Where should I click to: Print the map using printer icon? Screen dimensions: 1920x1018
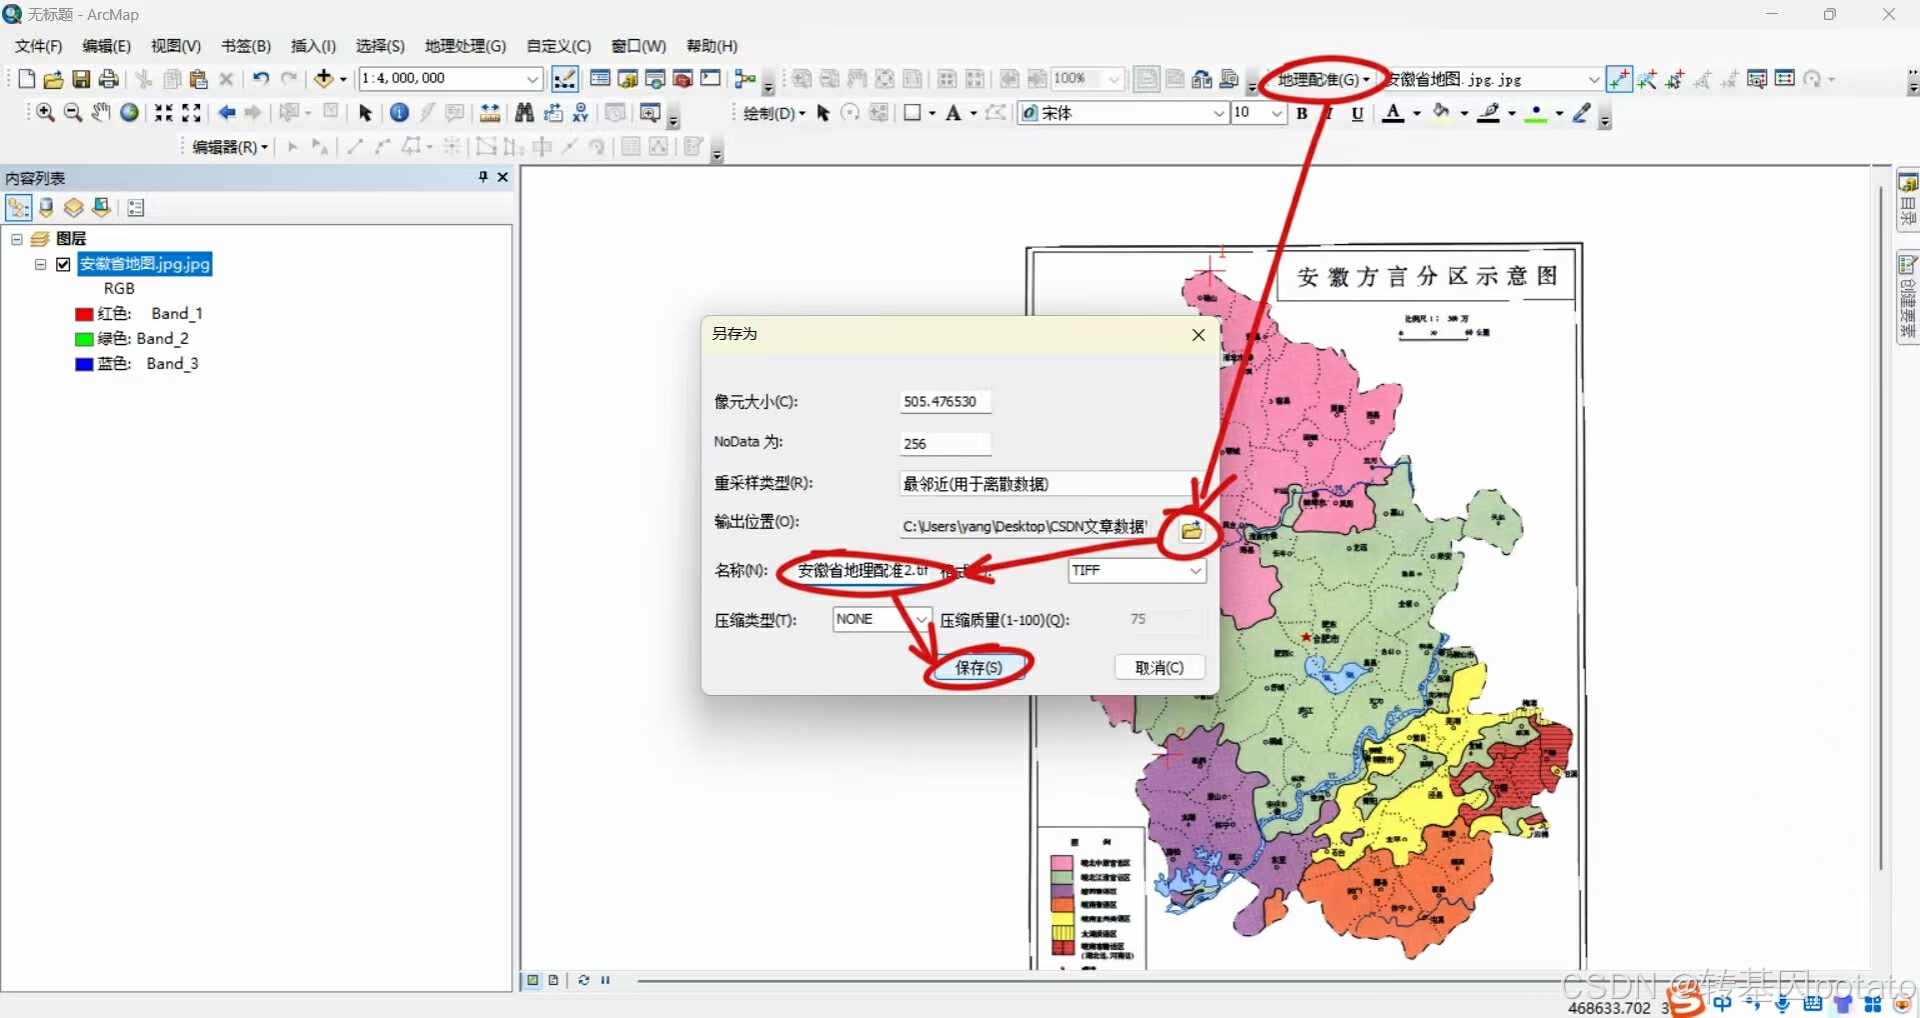pos(108,79)
